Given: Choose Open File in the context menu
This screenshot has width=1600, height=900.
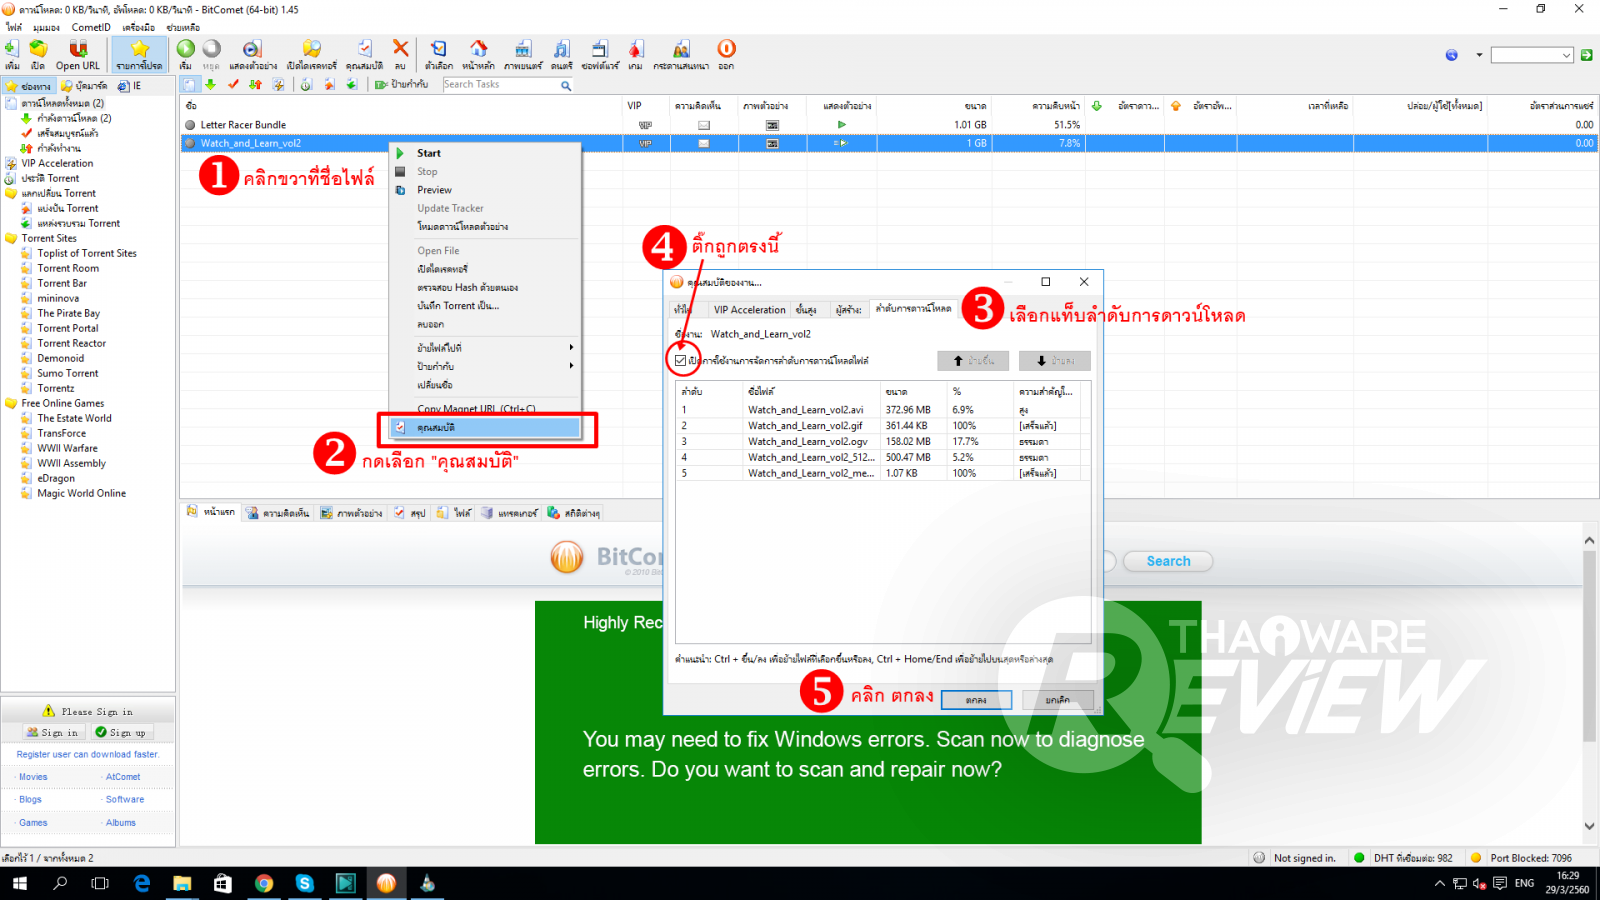Looking at the screenshot, I should pyautogui.click(x=438, y=251).
